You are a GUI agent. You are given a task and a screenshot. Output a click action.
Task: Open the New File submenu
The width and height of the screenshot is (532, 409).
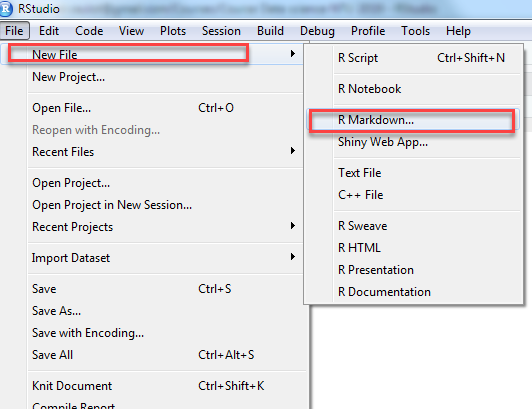pos(151,54)
